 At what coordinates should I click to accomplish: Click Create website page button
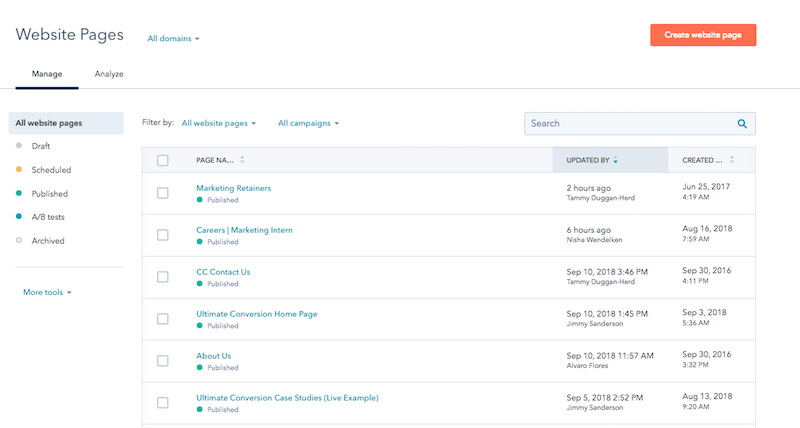(x=703, y=35)
